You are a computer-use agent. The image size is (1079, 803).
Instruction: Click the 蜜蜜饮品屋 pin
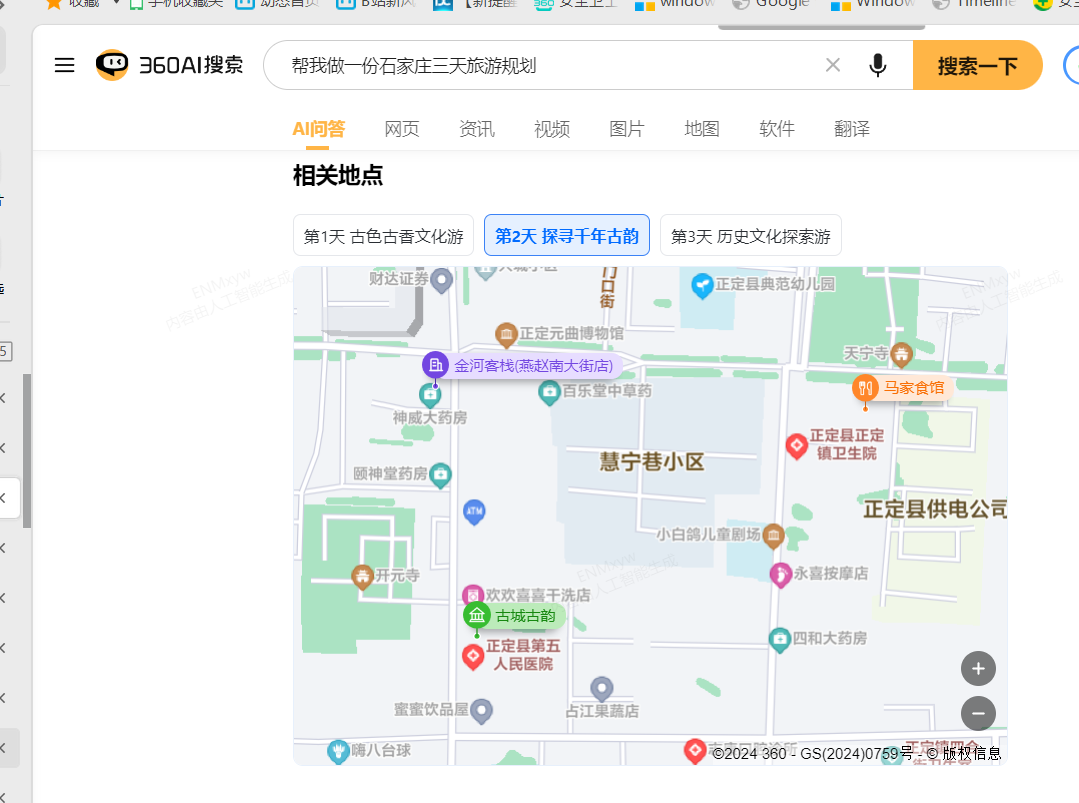482,711
